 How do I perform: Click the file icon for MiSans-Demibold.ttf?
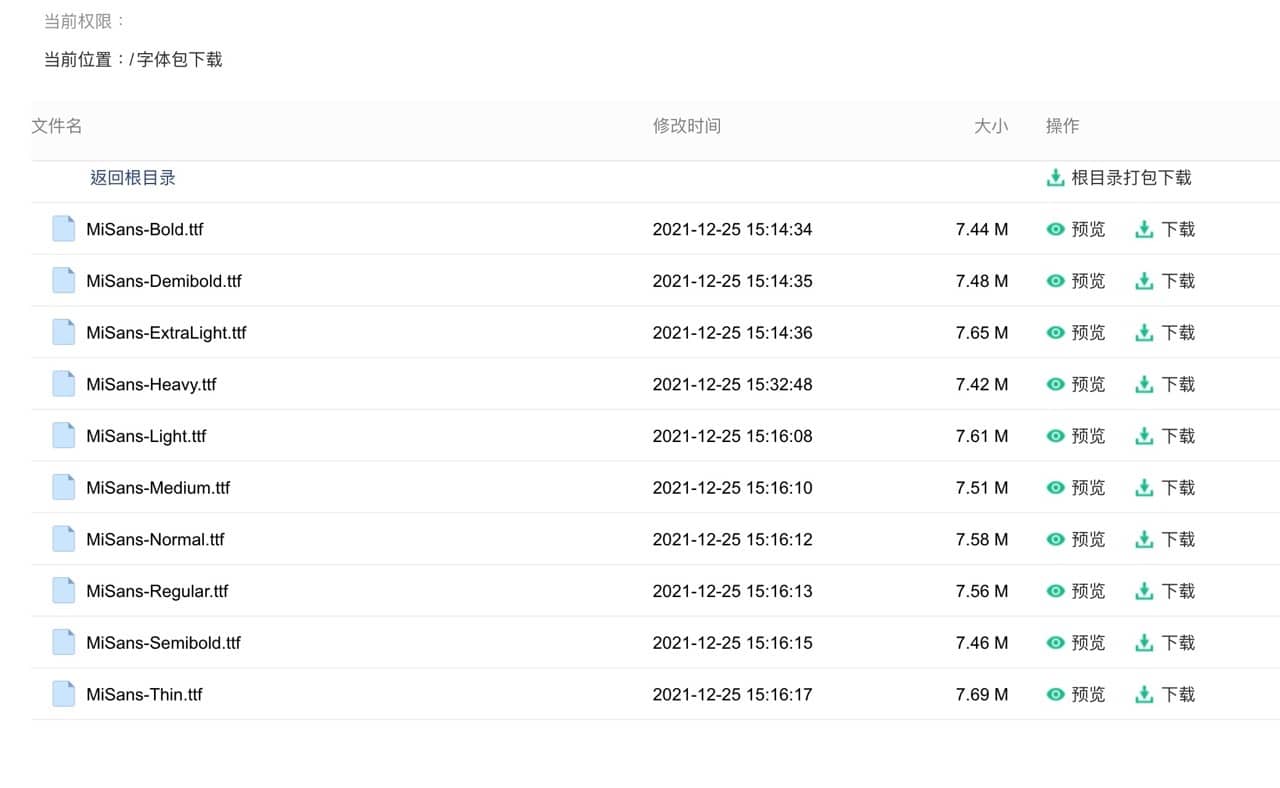click(x=64, y=281)
